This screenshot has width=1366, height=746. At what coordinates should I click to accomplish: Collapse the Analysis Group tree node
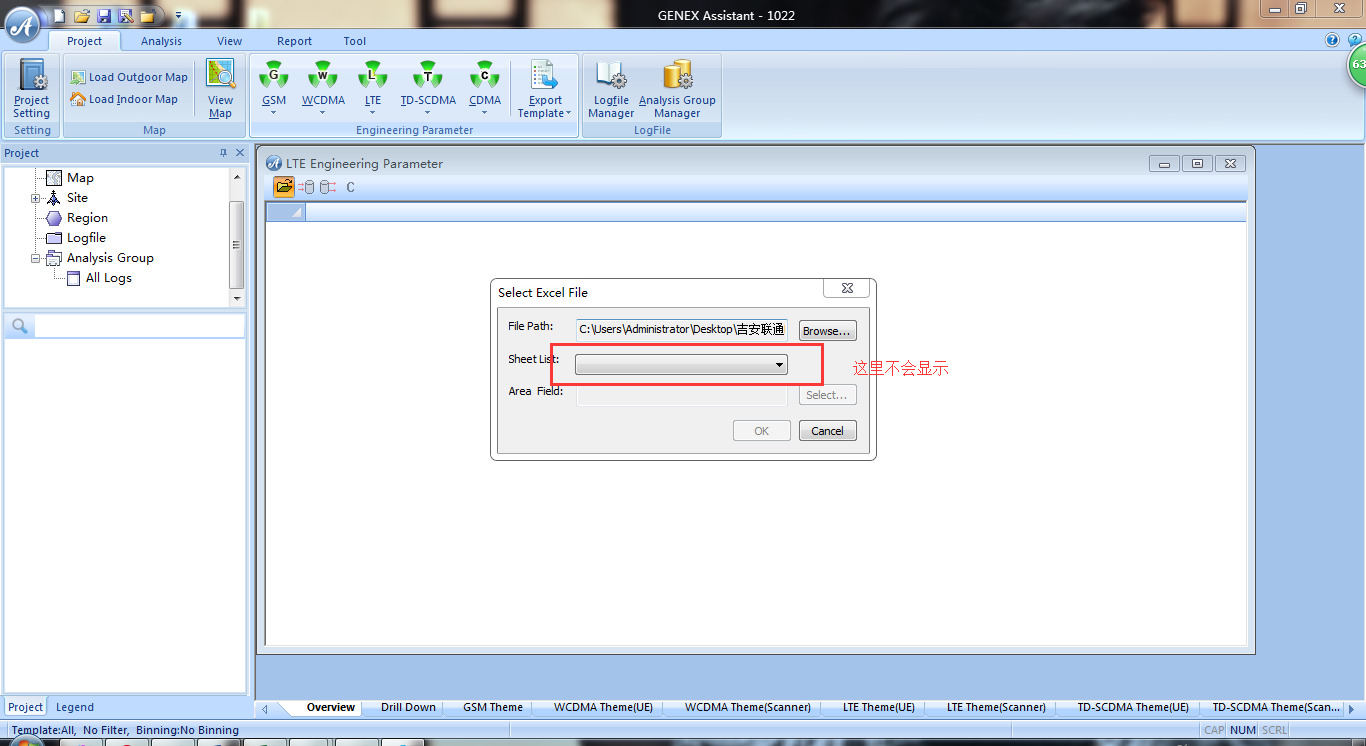[36, 258]
